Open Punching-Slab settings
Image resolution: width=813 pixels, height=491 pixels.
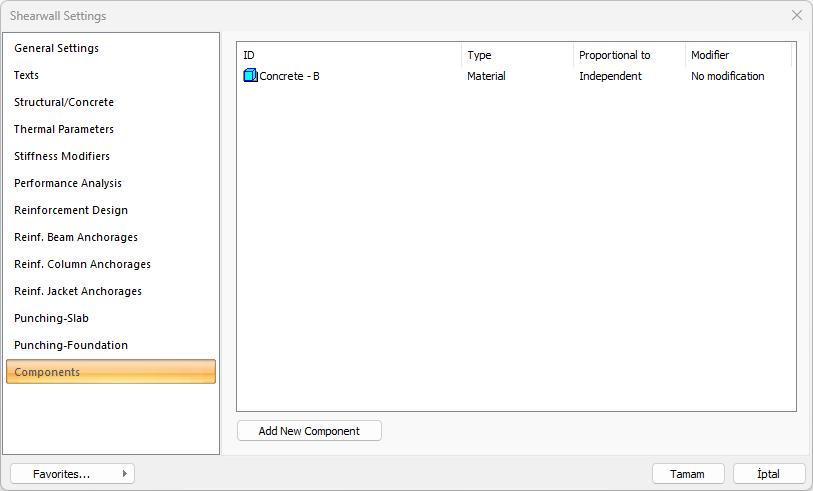52,318
